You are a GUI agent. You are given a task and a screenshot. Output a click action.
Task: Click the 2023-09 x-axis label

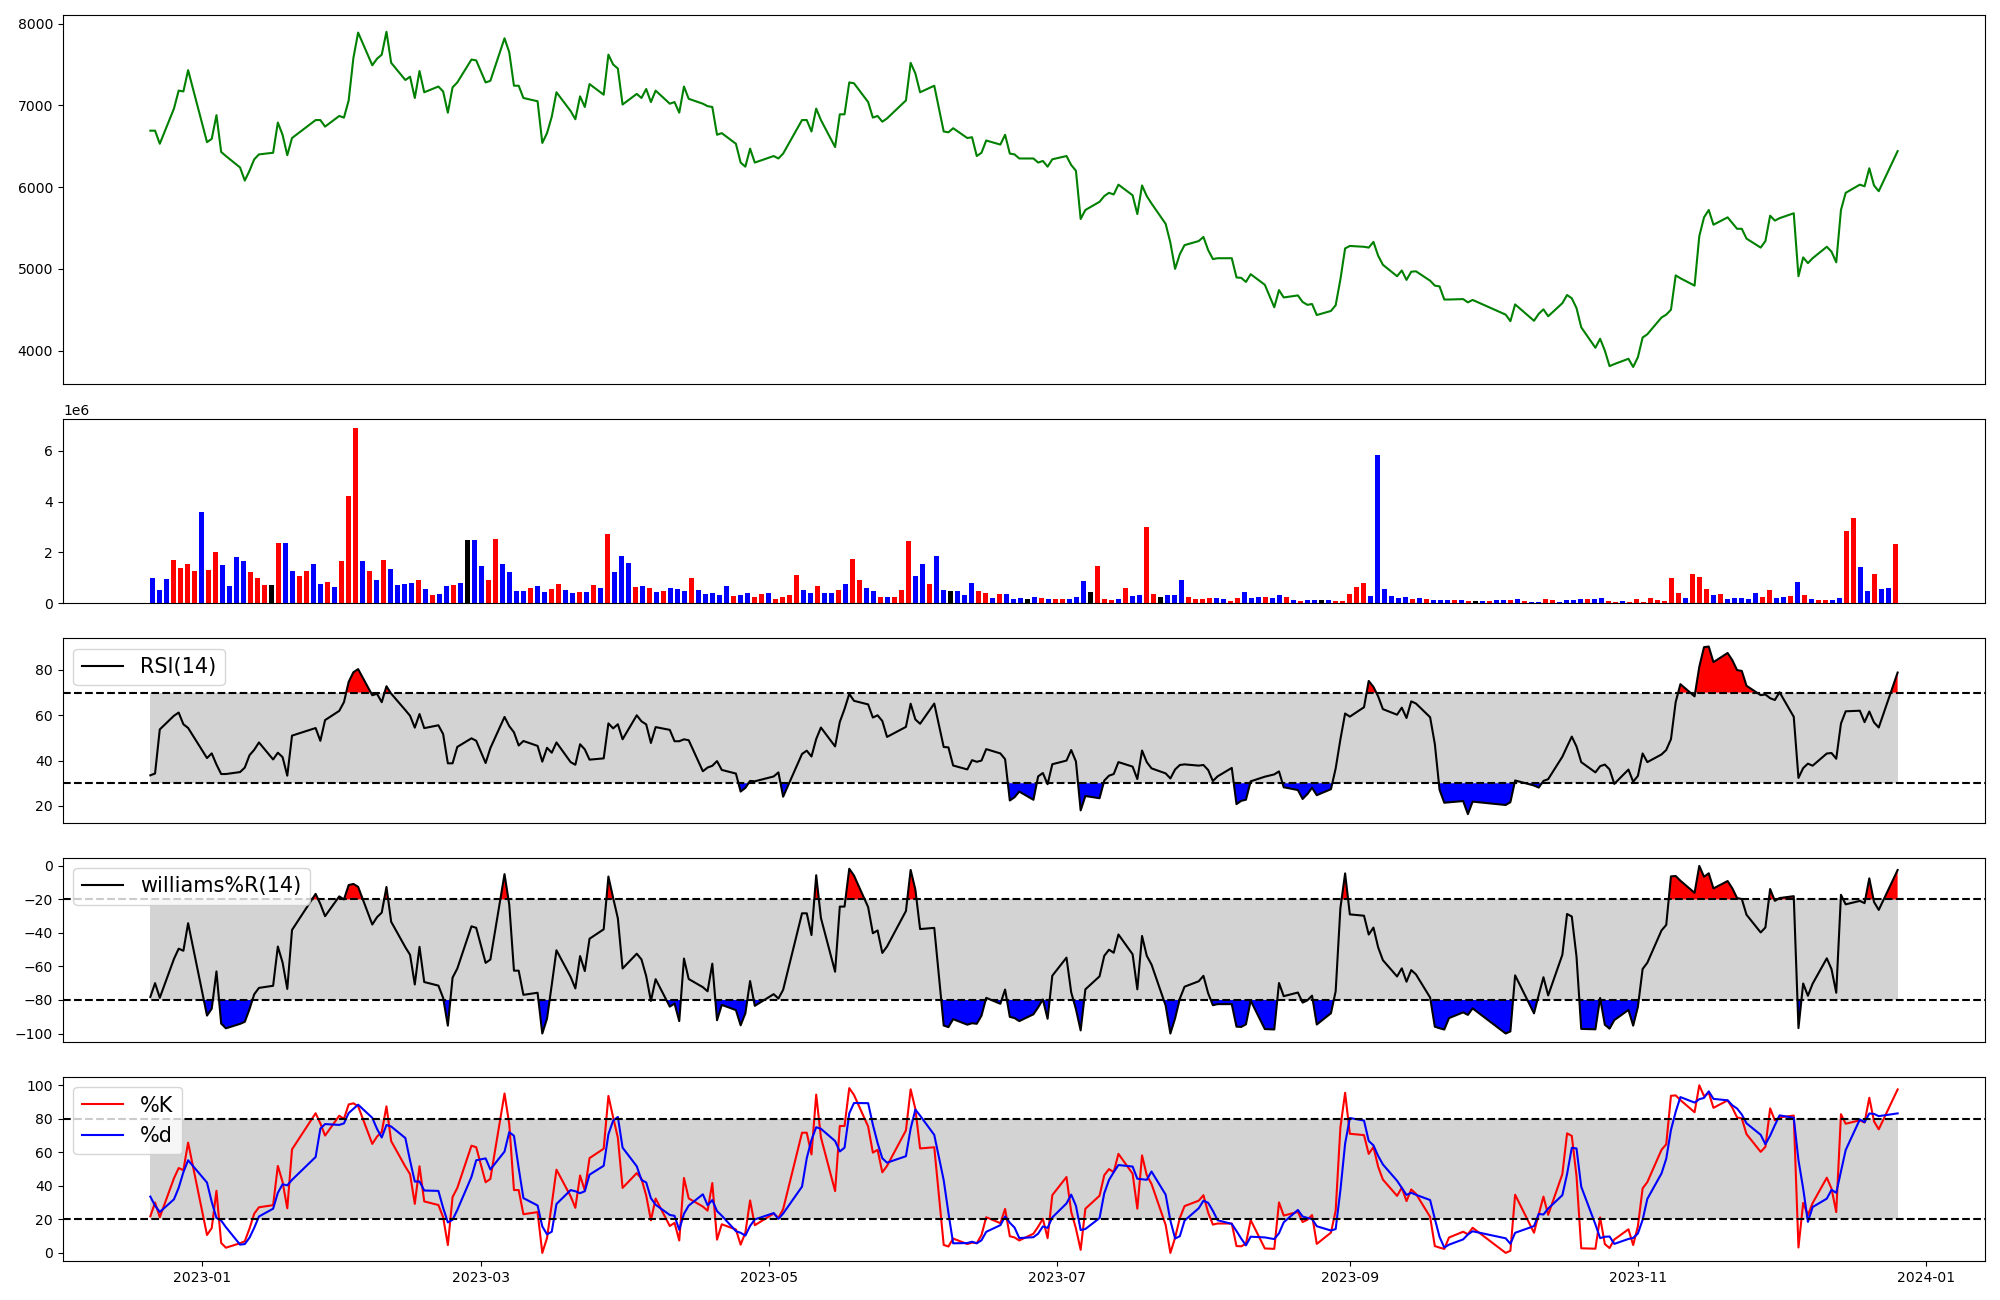[x=1350, y=1277]
